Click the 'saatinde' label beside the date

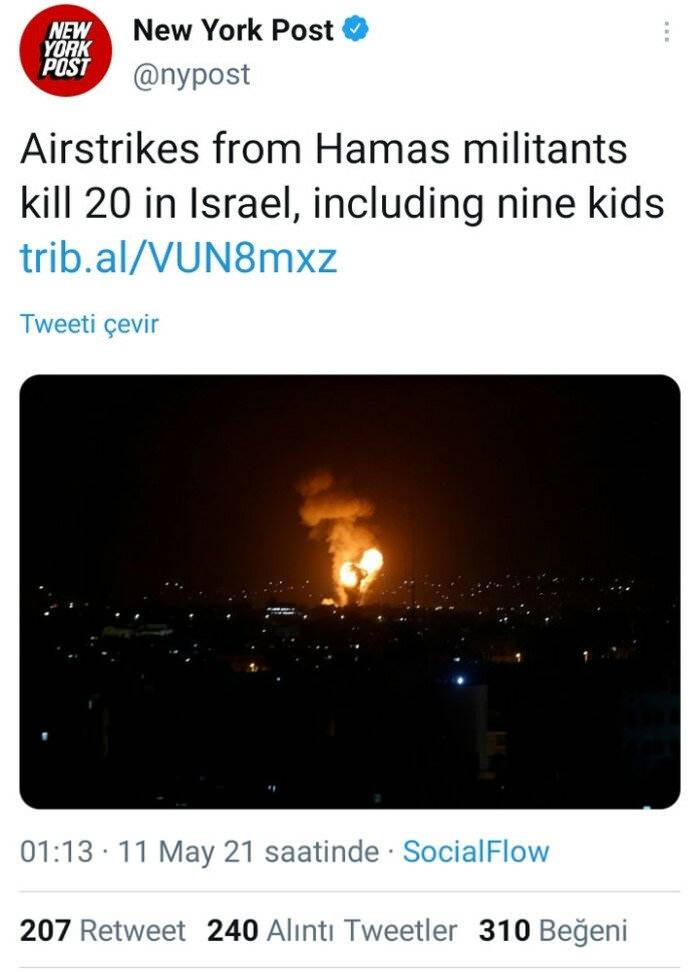[321, 853]
